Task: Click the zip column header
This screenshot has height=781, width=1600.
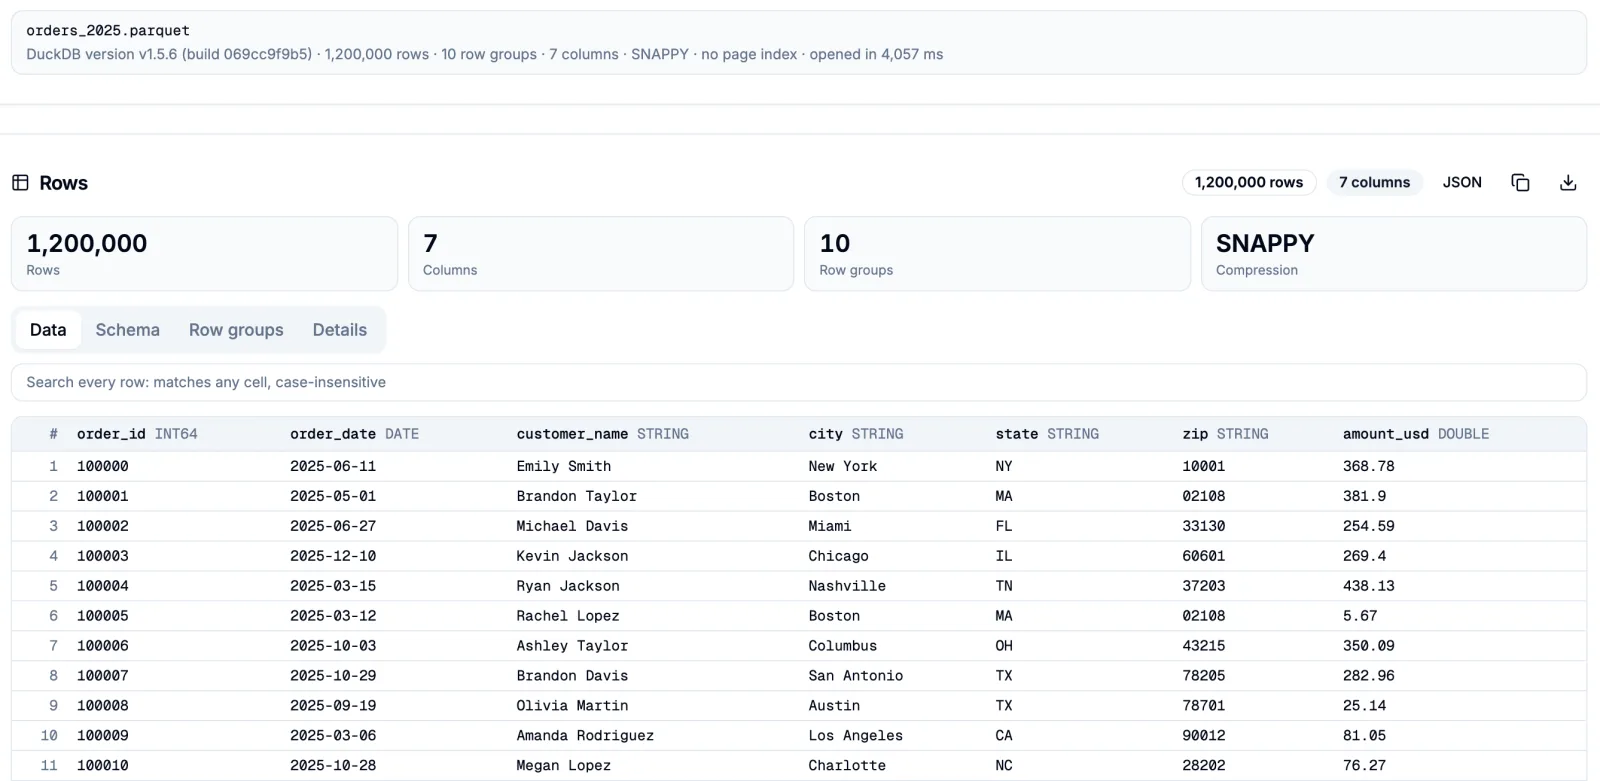Action: [1225, 434]
